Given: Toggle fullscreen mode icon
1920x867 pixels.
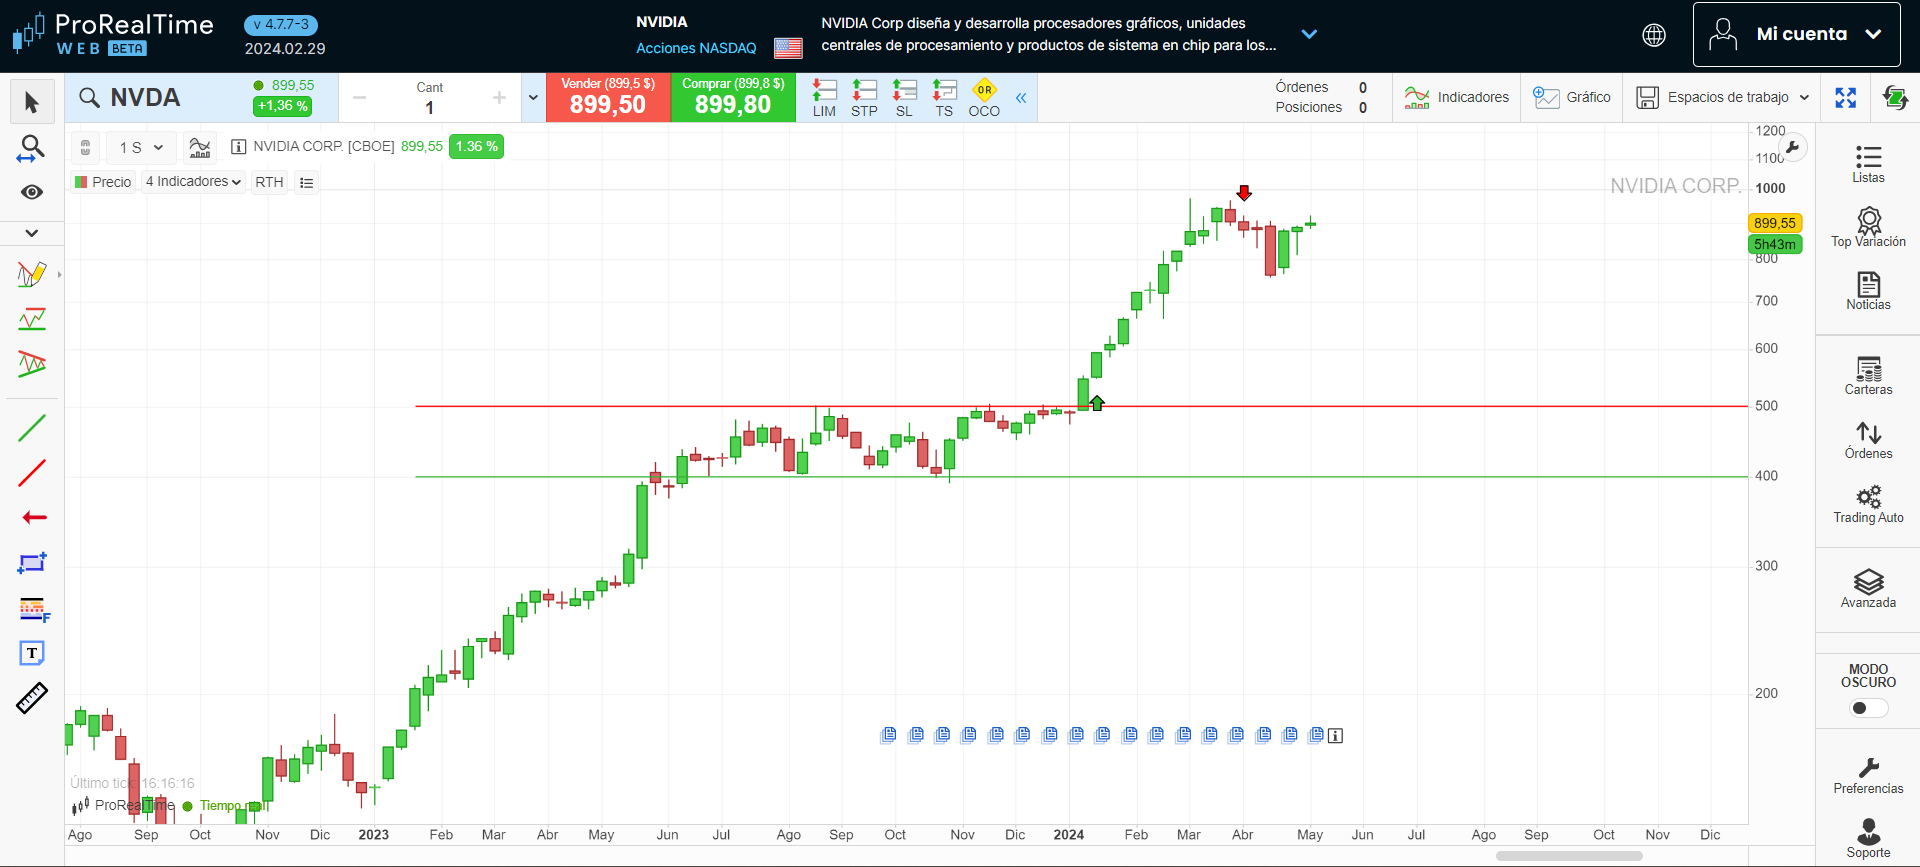Looking at the screenshot, I should pyautogui.click(x=1846, y=97).
